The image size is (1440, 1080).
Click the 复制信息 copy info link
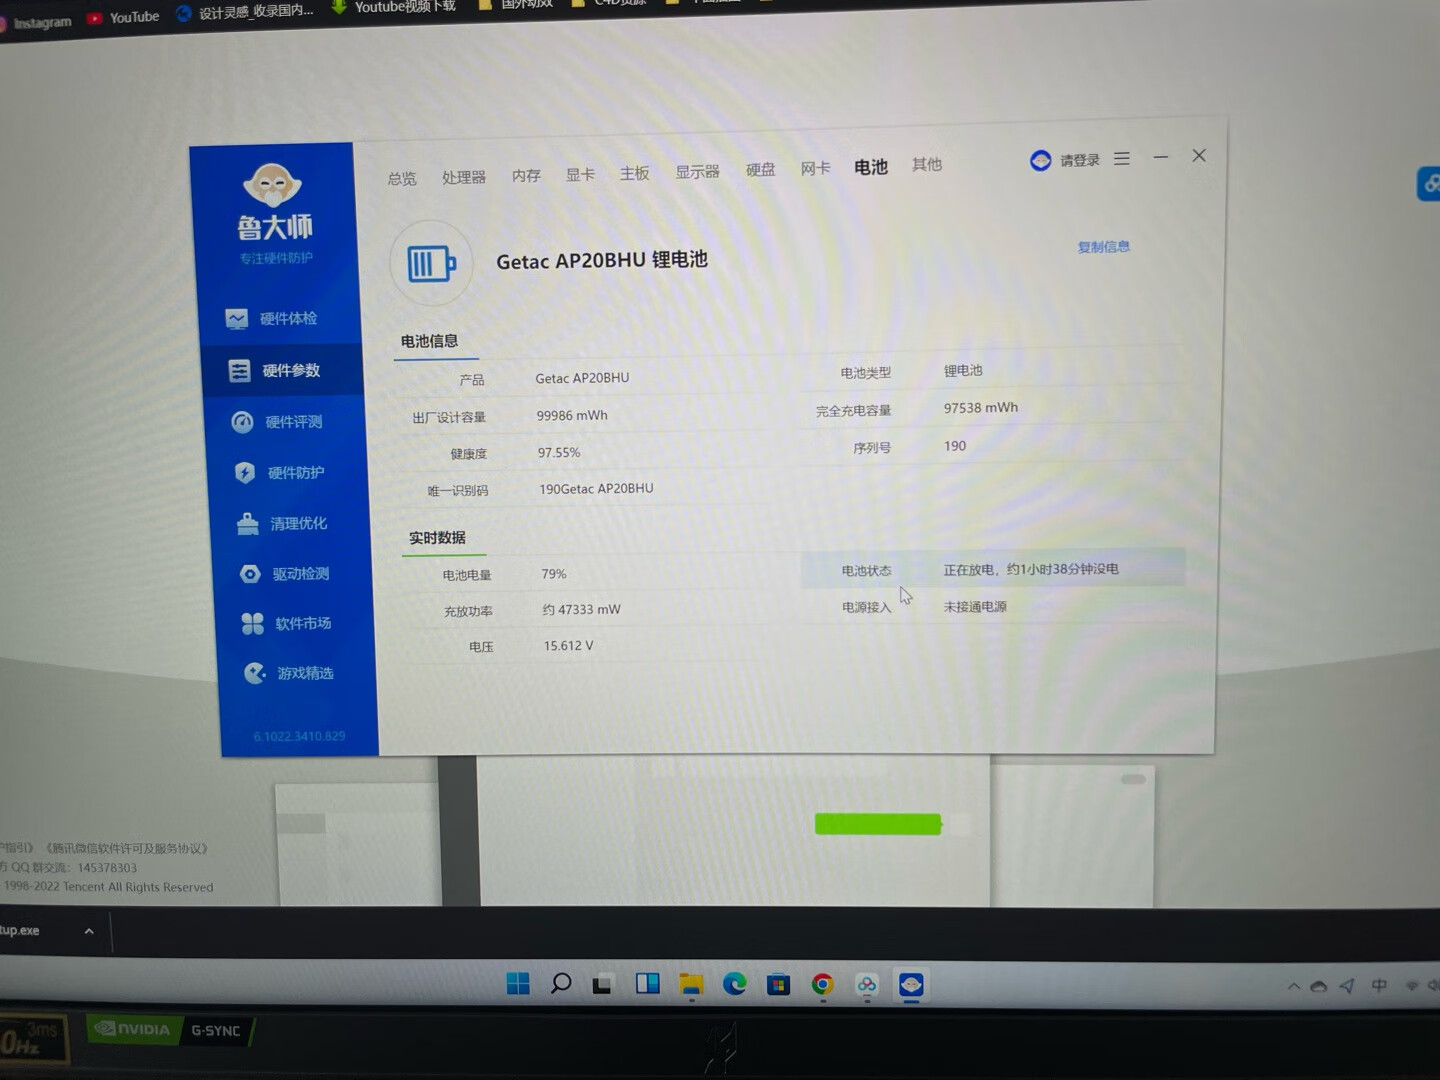[x=1104, y=247]
